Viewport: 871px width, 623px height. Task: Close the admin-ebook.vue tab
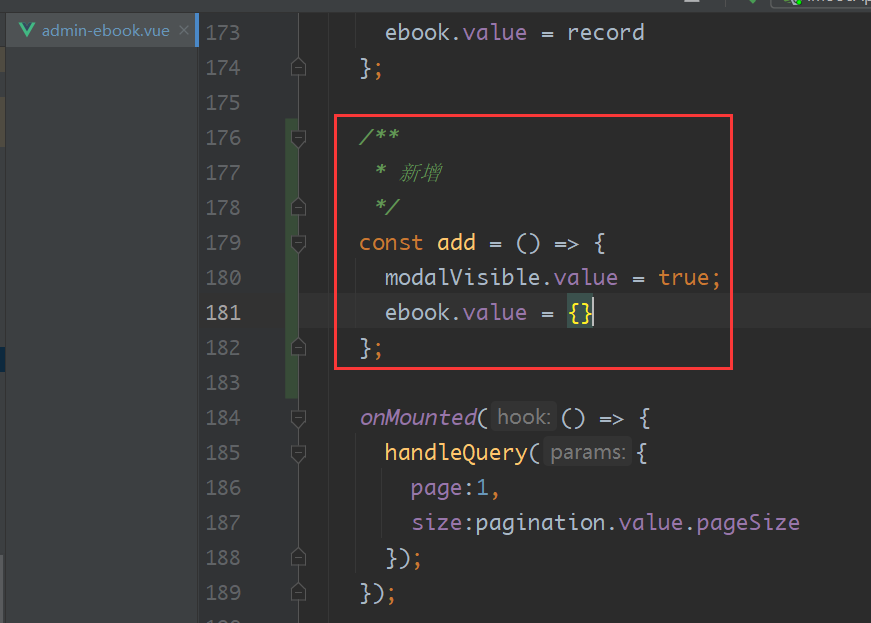click(x=184, y=31)
